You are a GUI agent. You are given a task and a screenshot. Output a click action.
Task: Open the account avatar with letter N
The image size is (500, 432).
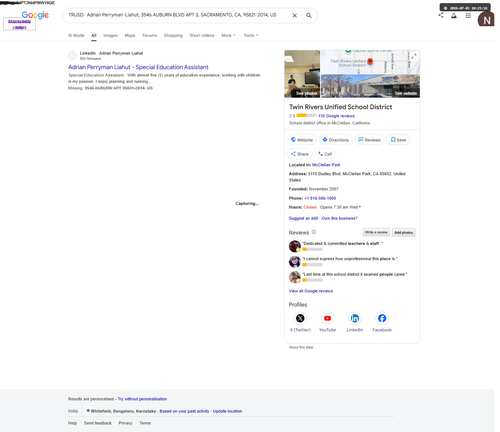(486, 20)
